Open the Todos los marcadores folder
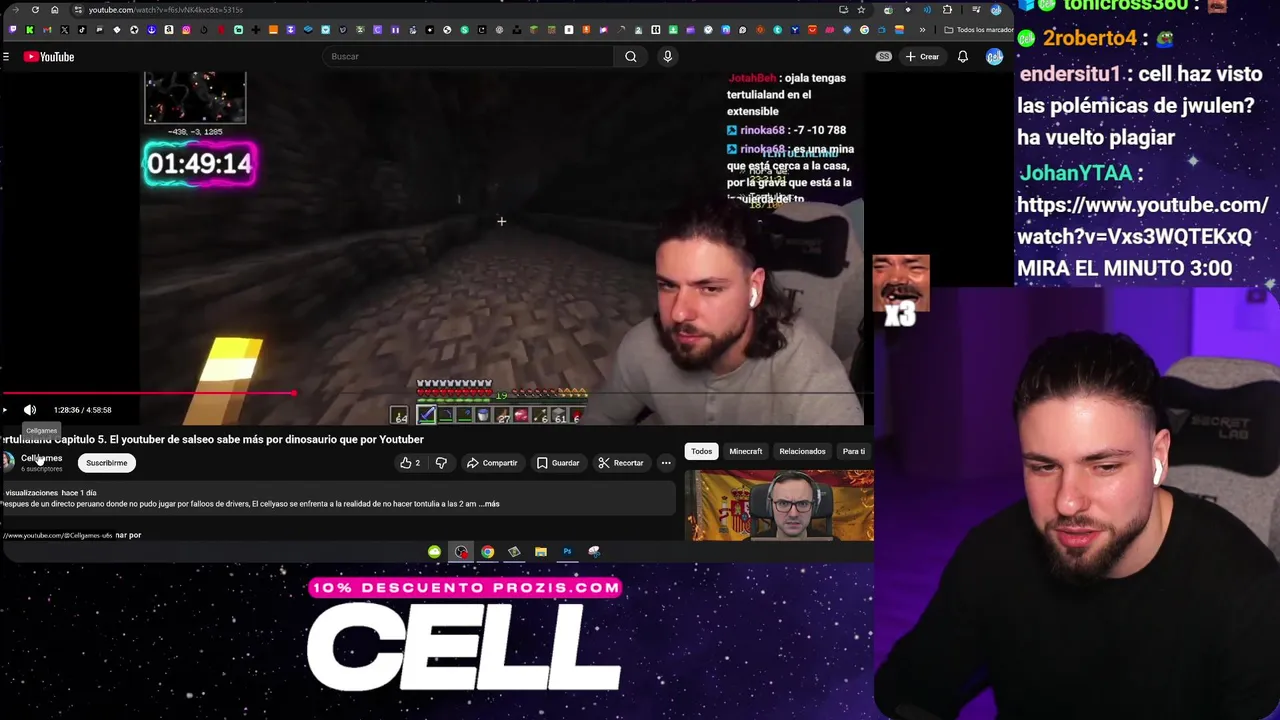The width and height of the screenshot is (1280, 720). pos(978,30)
